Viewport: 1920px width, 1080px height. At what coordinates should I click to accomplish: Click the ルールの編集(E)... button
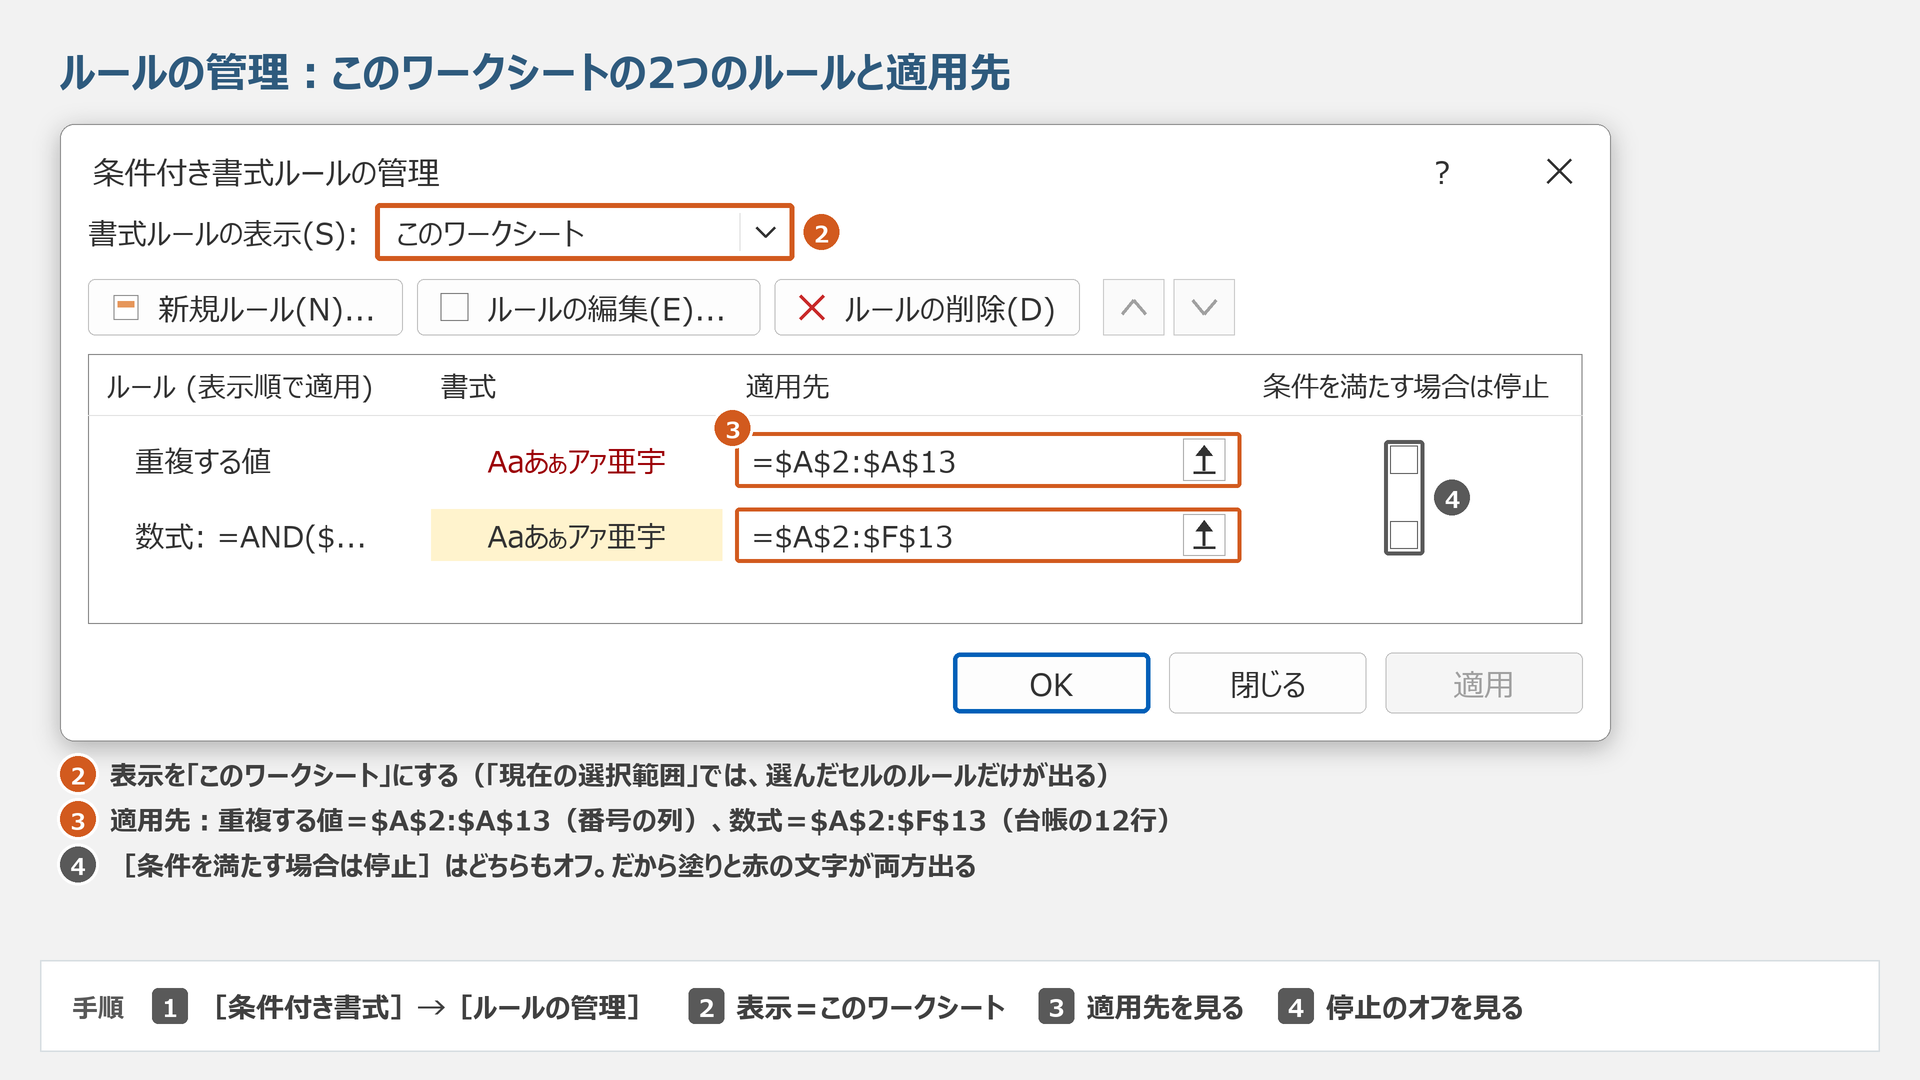(x=588, y=308)
